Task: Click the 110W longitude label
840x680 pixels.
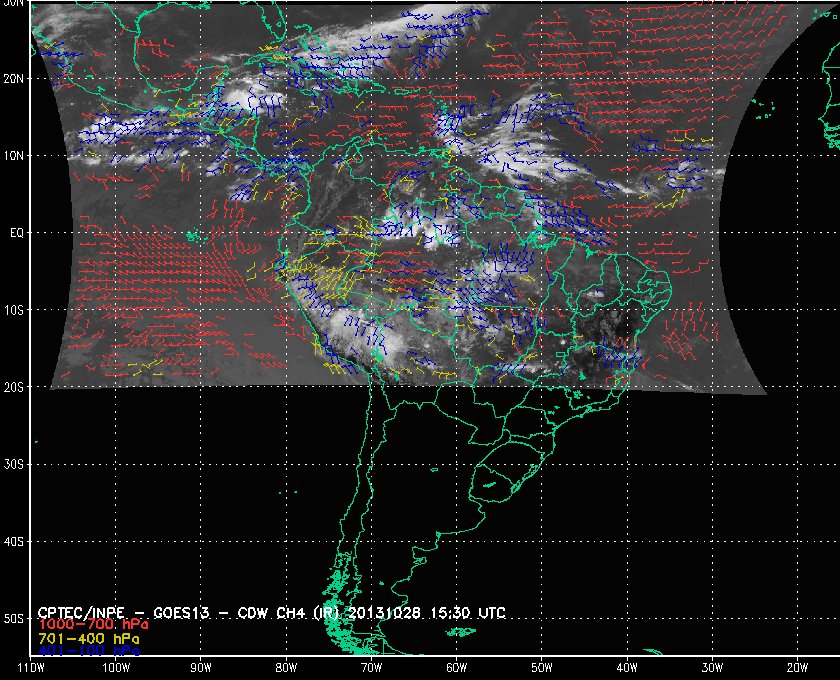Action: pos(31,668)
